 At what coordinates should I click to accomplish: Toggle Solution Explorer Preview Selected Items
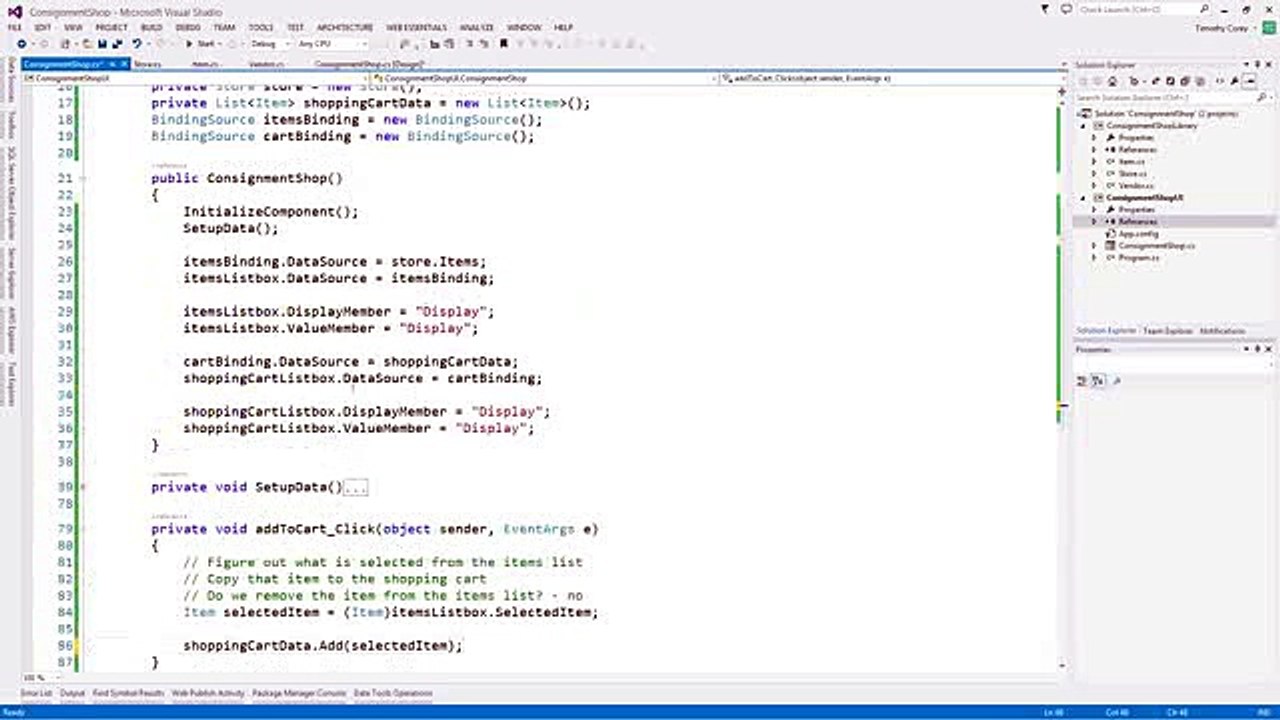point(1250,81)
